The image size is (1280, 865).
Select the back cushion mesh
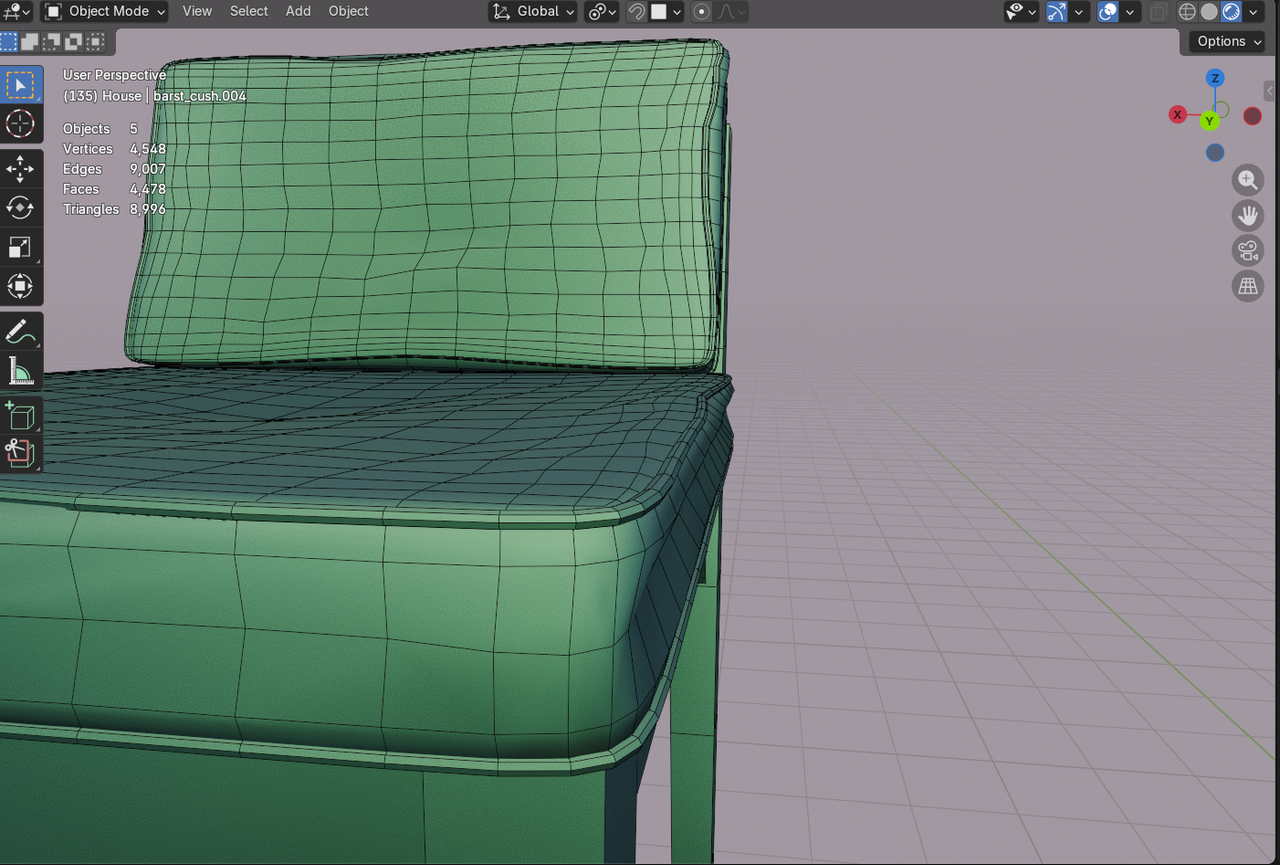[430, 205]
